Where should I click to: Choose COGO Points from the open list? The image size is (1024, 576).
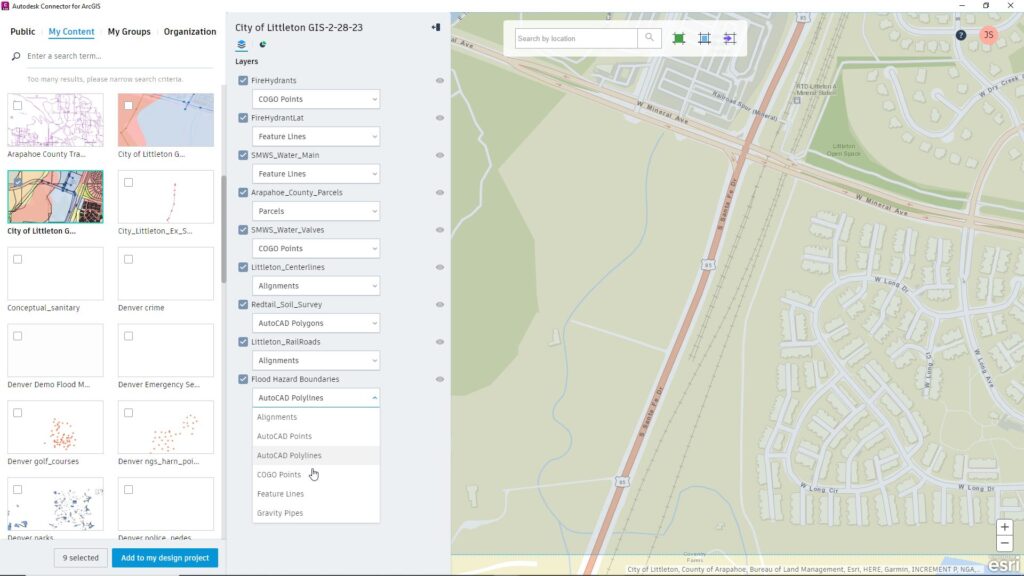coord(315,474)
